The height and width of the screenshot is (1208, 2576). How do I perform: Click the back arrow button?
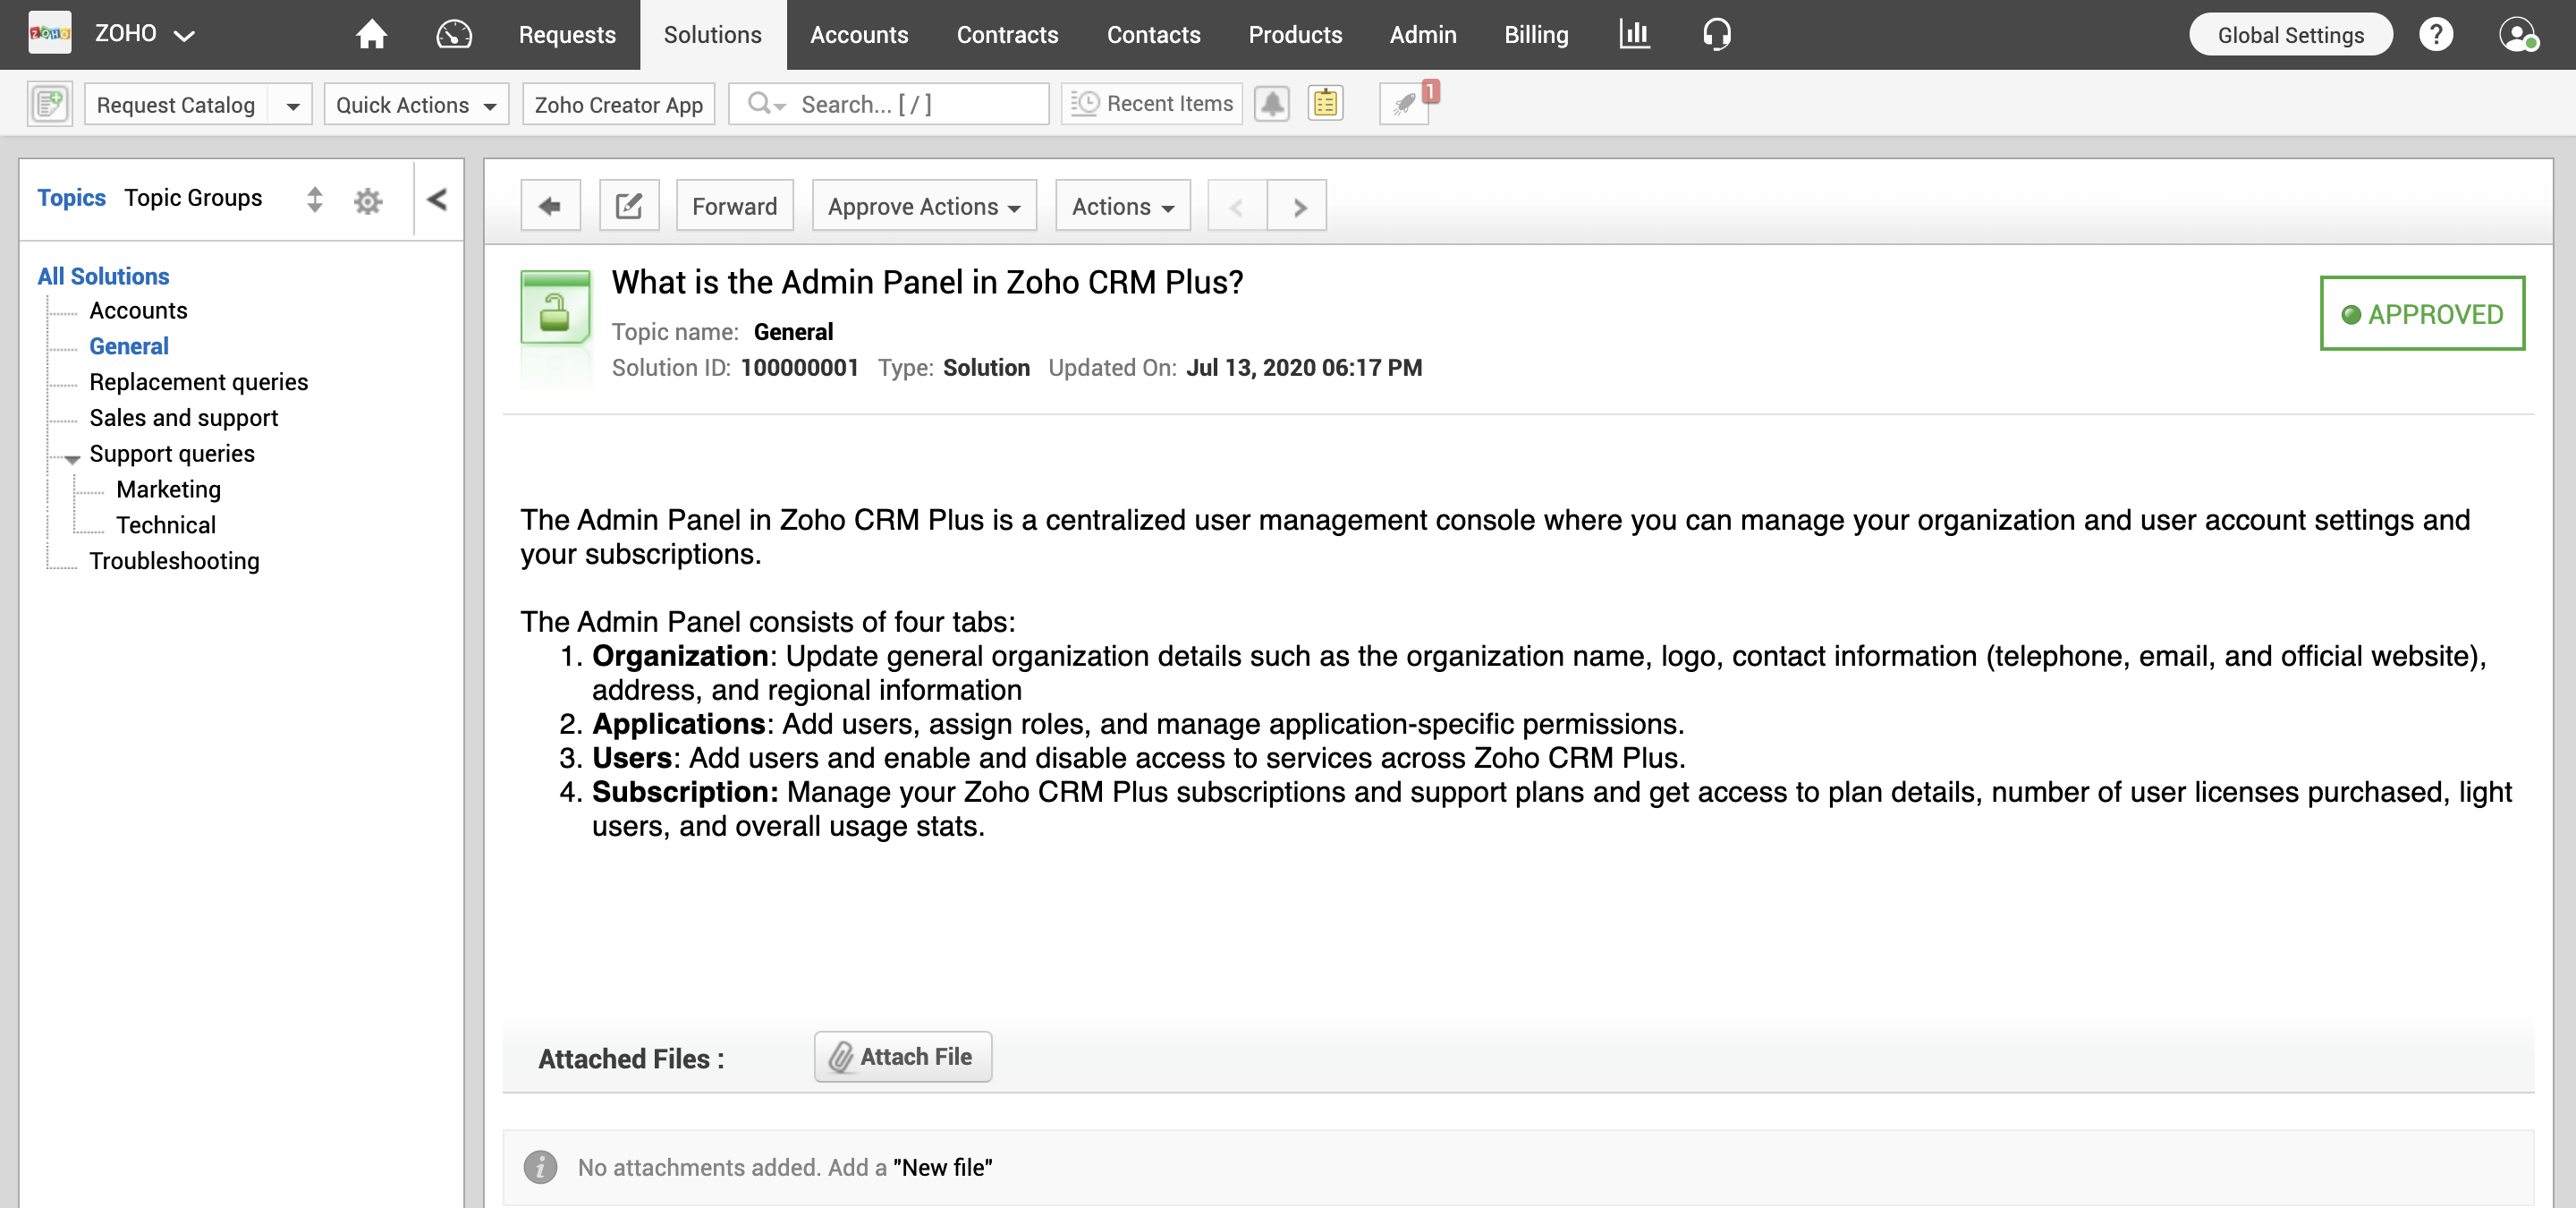[550, 206]
